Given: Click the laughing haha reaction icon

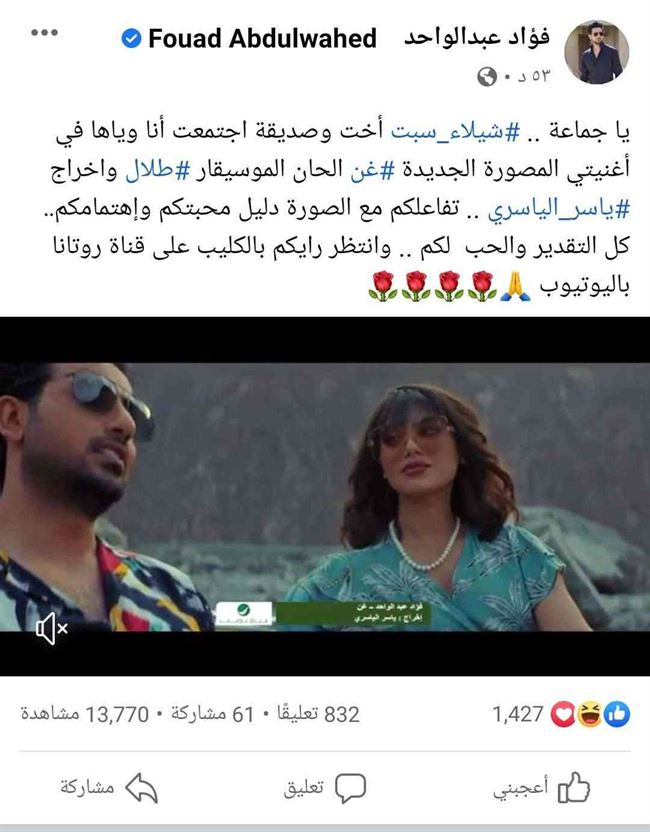Looking at the screenshot, I should coord(590,714).
